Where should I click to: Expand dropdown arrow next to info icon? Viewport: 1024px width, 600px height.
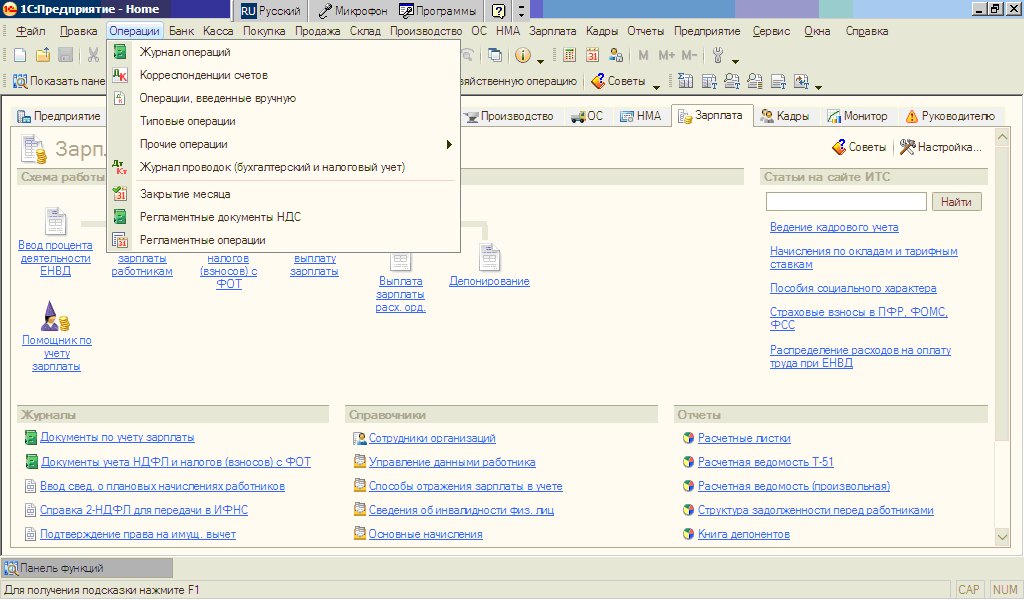click(540, 61)
